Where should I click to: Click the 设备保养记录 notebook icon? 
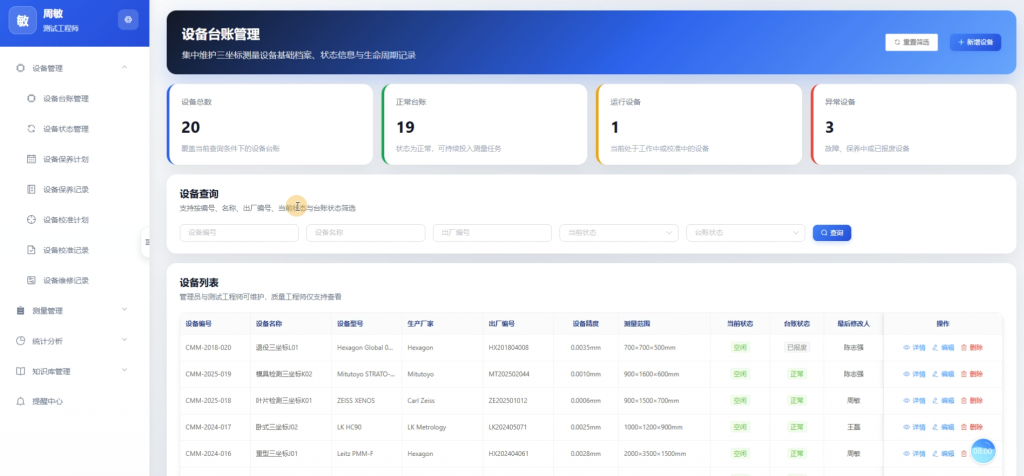31,189
